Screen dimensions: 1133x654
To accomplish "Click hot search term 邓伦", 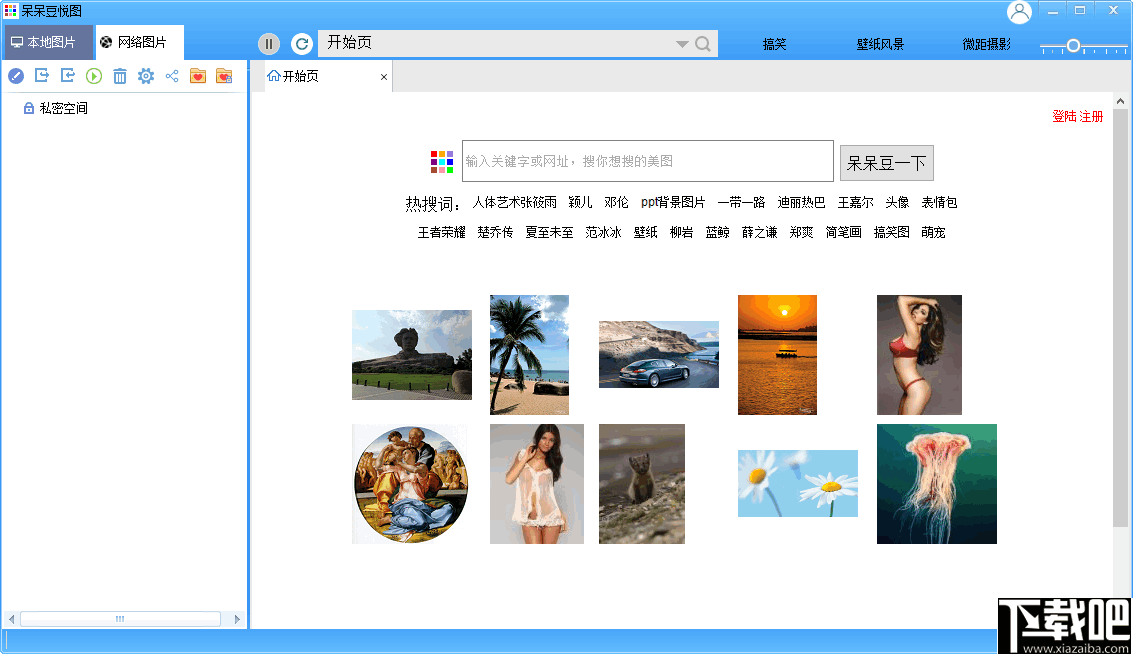I will pos(616,202).
